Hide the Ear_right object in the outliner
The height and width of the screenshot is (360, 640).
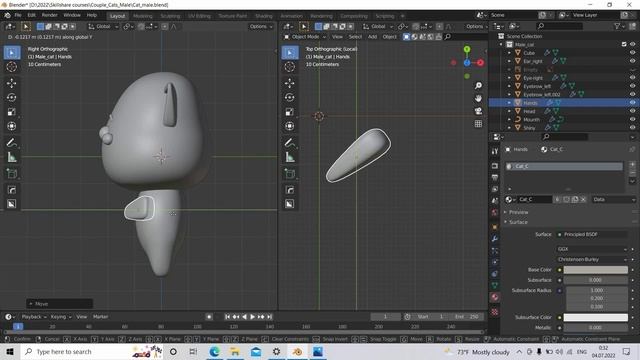coord(632,61)
